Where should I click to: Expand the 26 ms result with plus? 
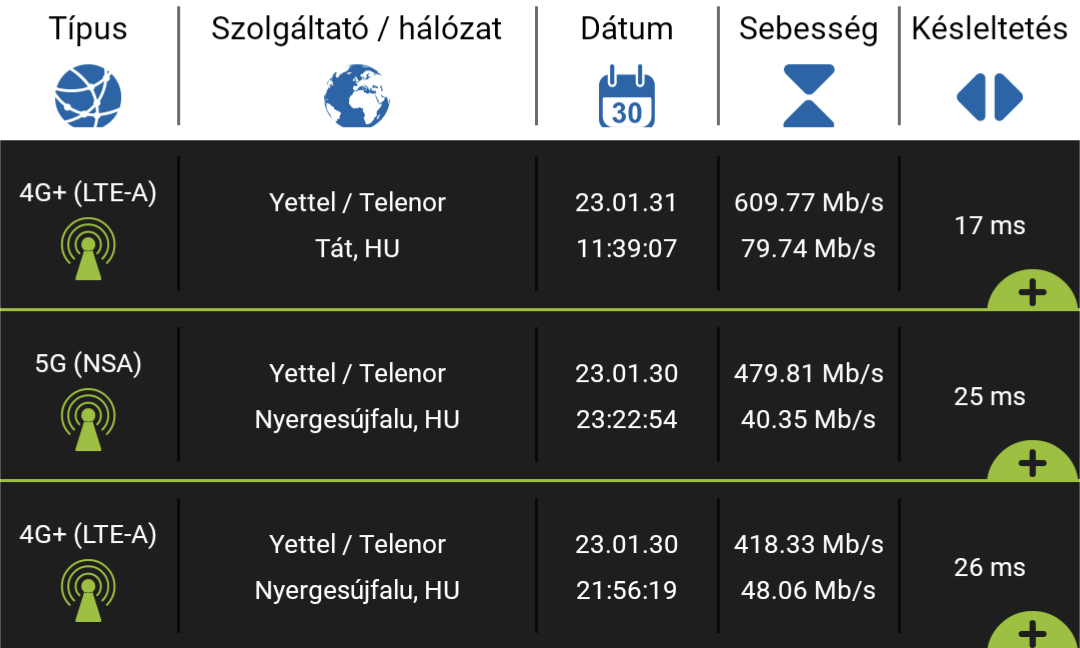tap(1032, 631)
